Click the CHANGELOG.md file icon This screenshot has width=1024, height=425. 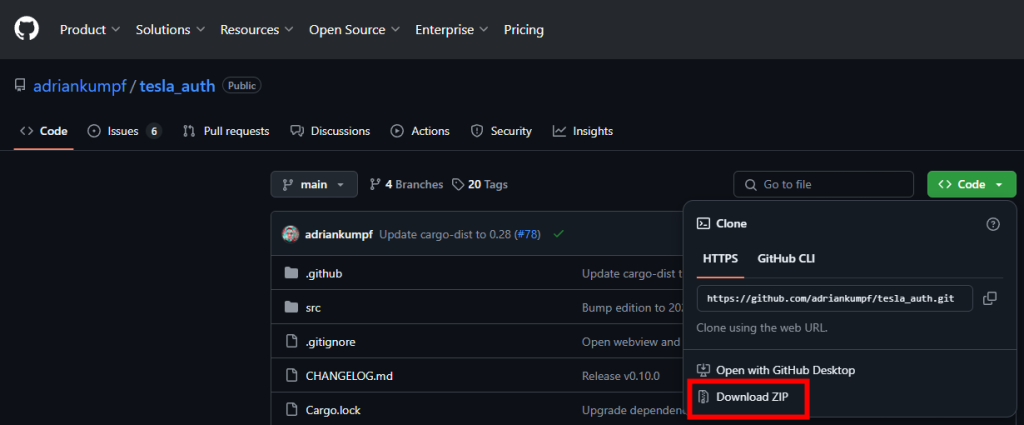(291, 375)
